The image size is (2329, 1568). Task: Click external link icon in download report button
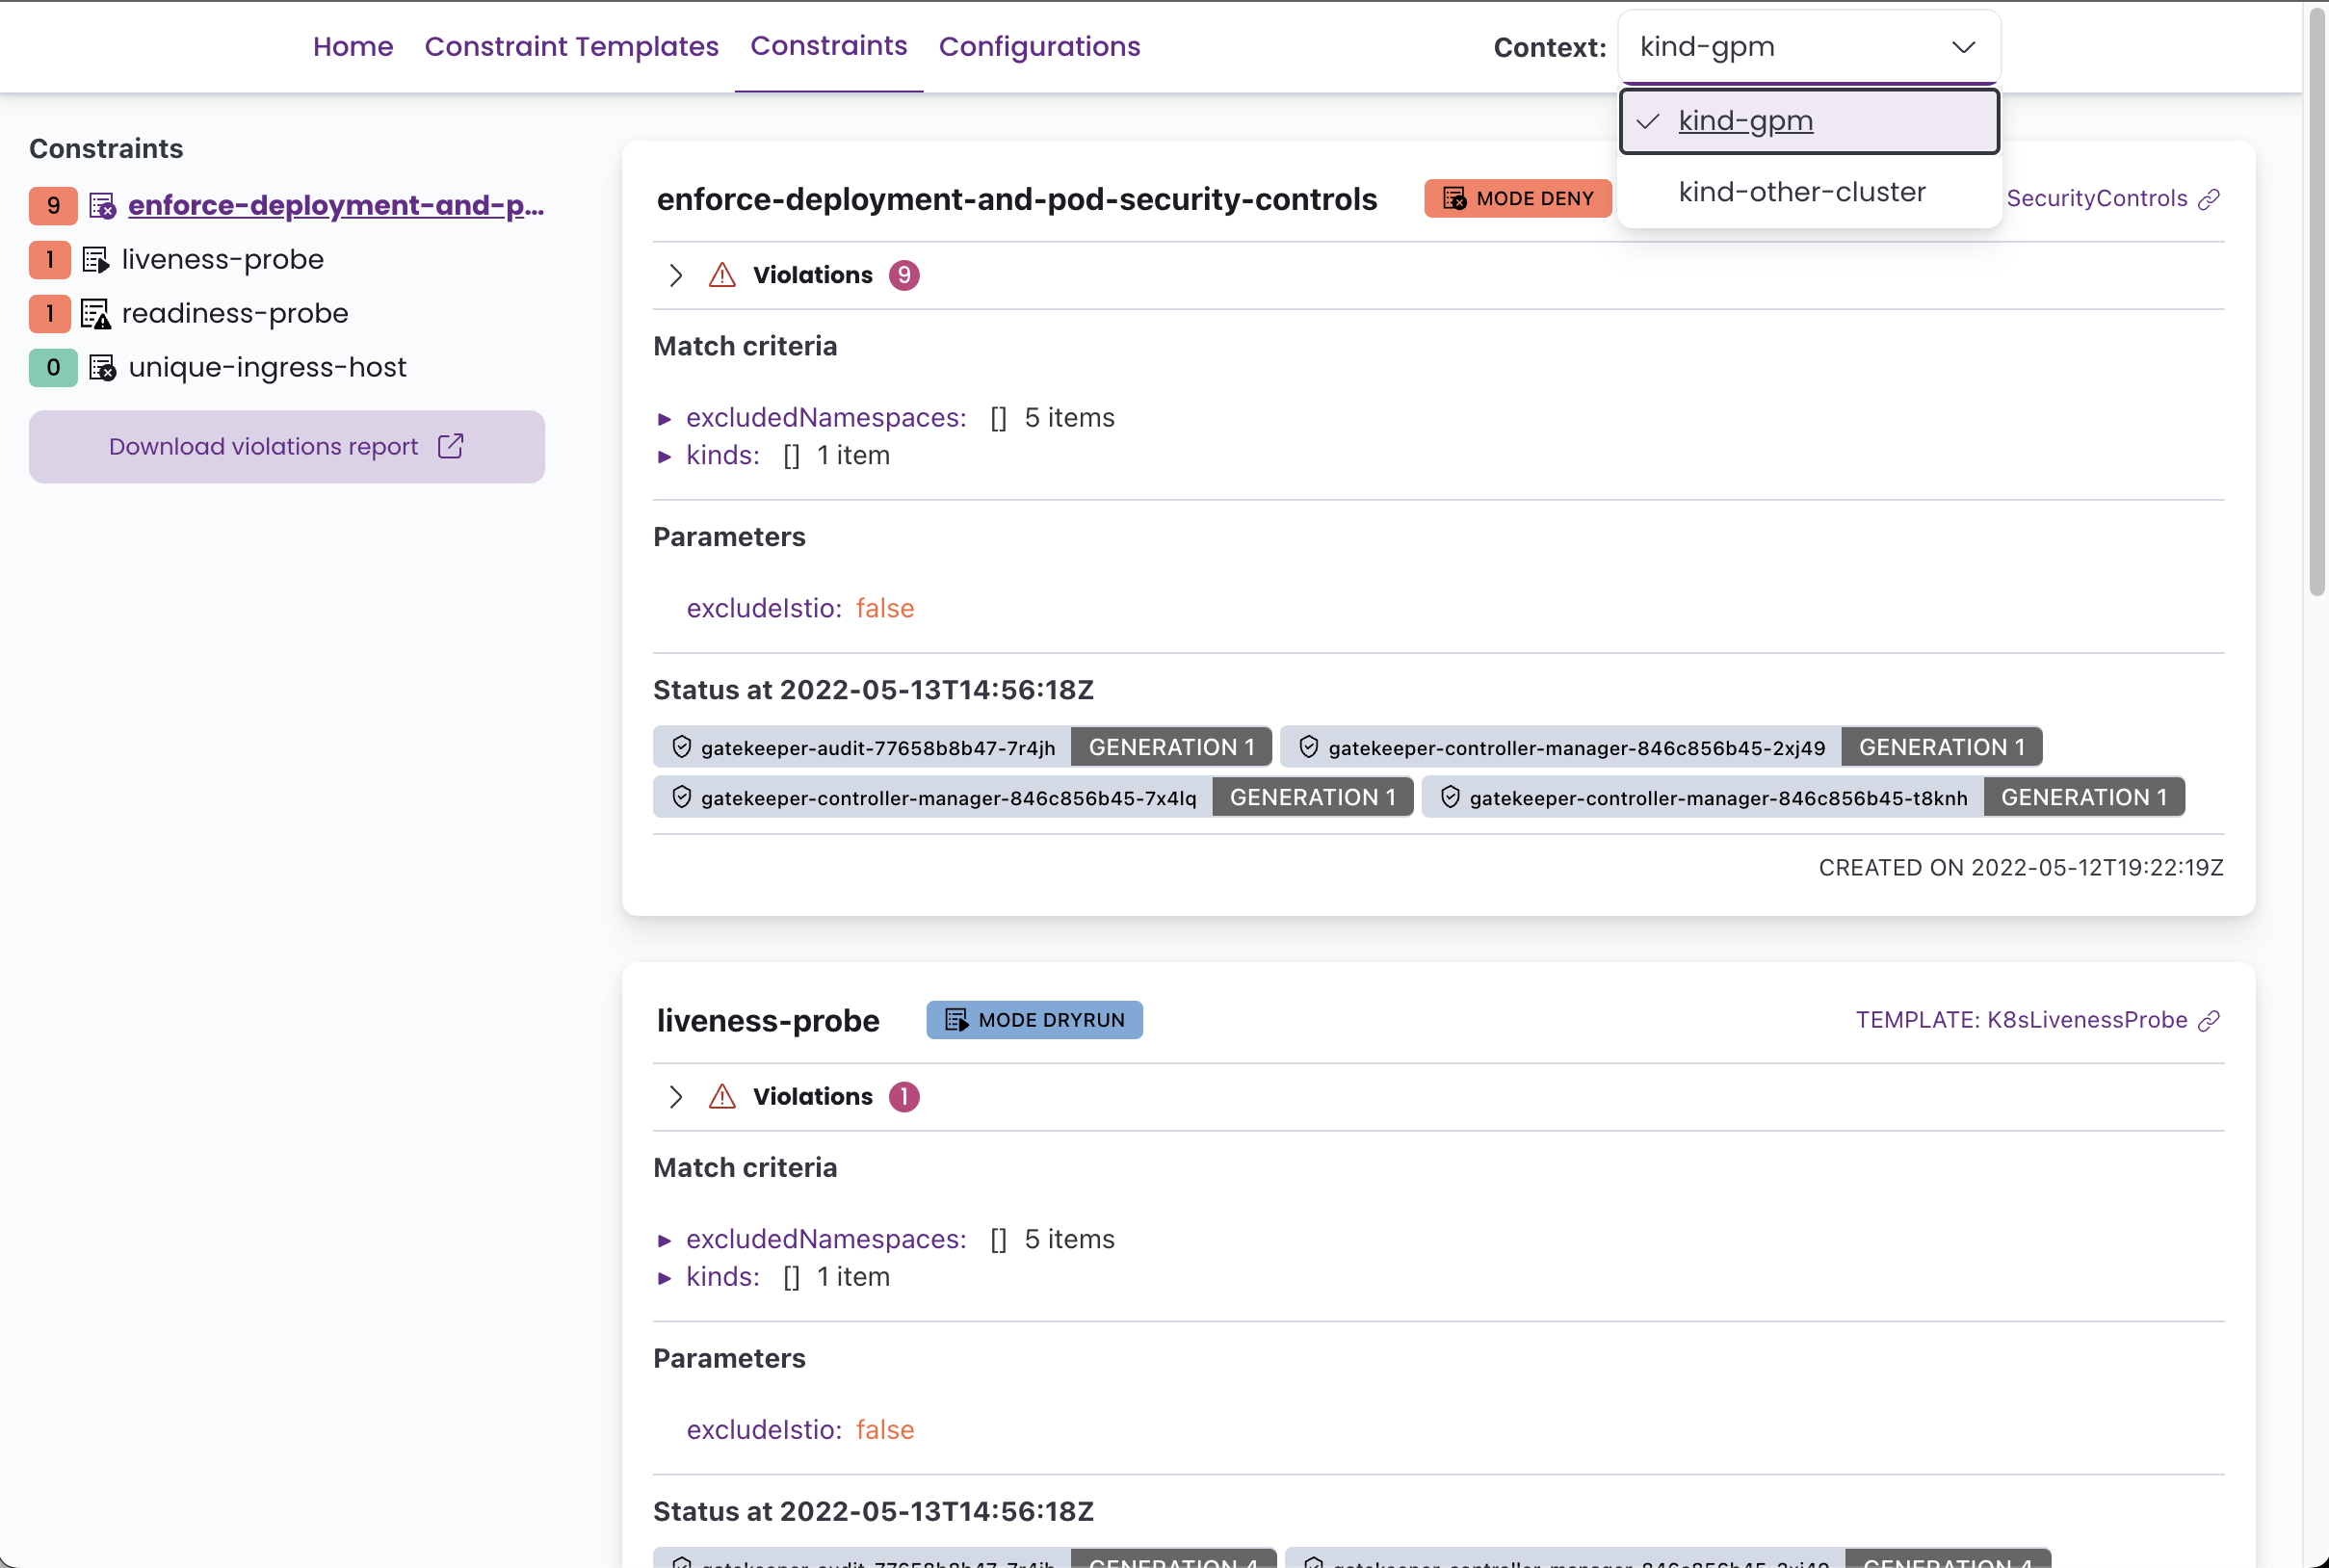451,446
